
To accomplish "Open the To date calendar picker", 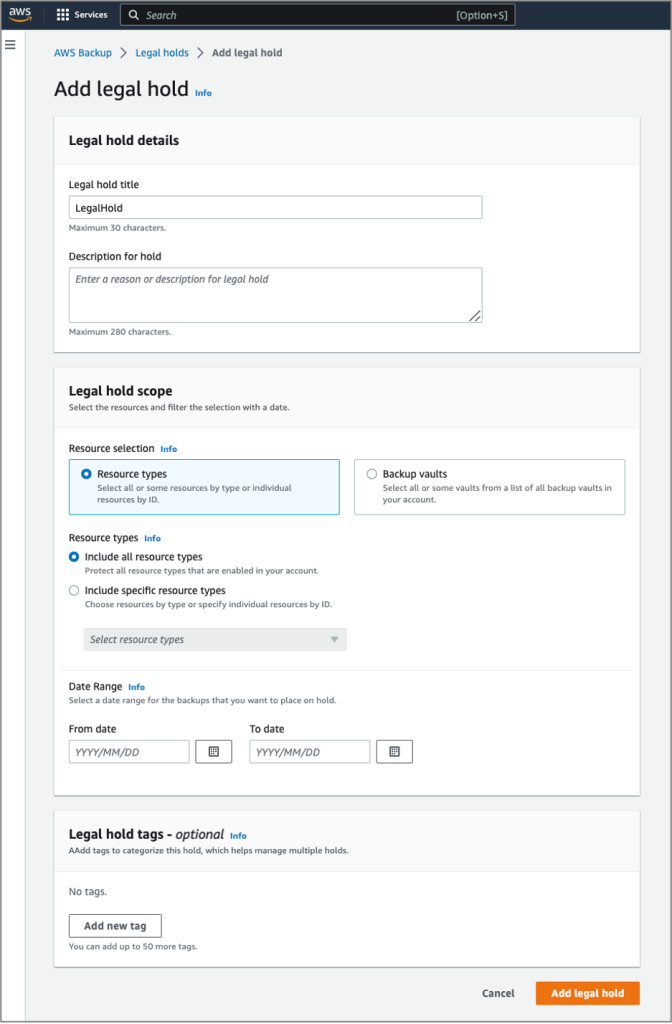I will pyautogui.click(x=394, y=751).
